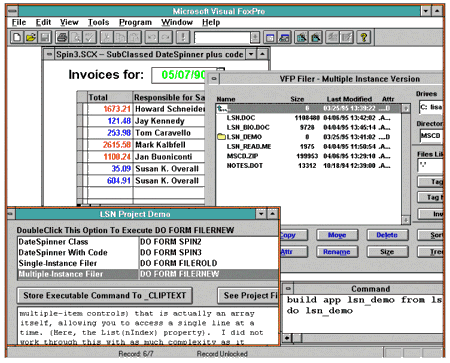450x363 pixels.
Task: Click the Open folder toolbar icon
Action: pos(30,37)
